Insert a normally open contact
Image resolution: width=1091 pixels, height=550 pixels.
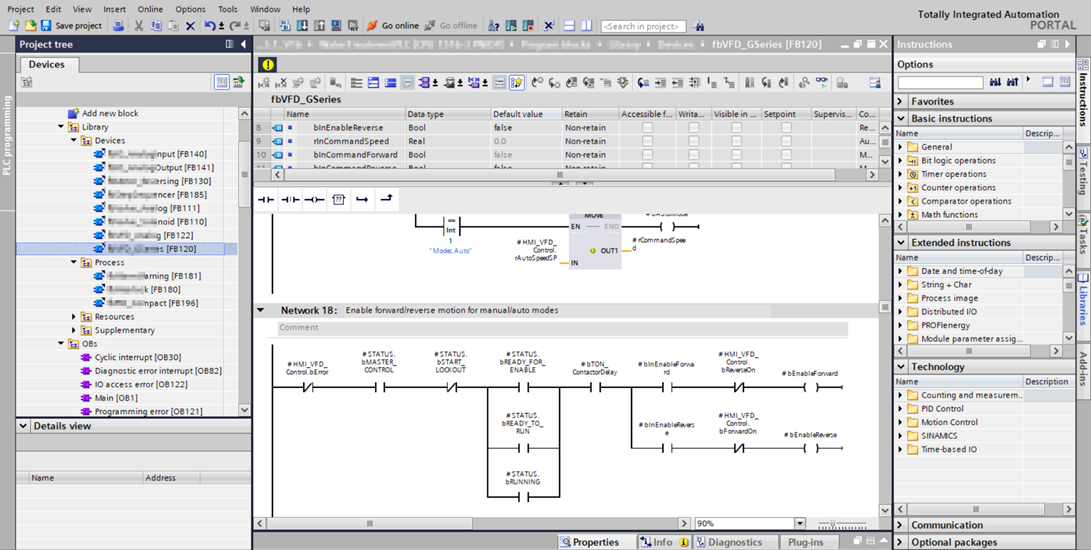(x=266, y=200)
